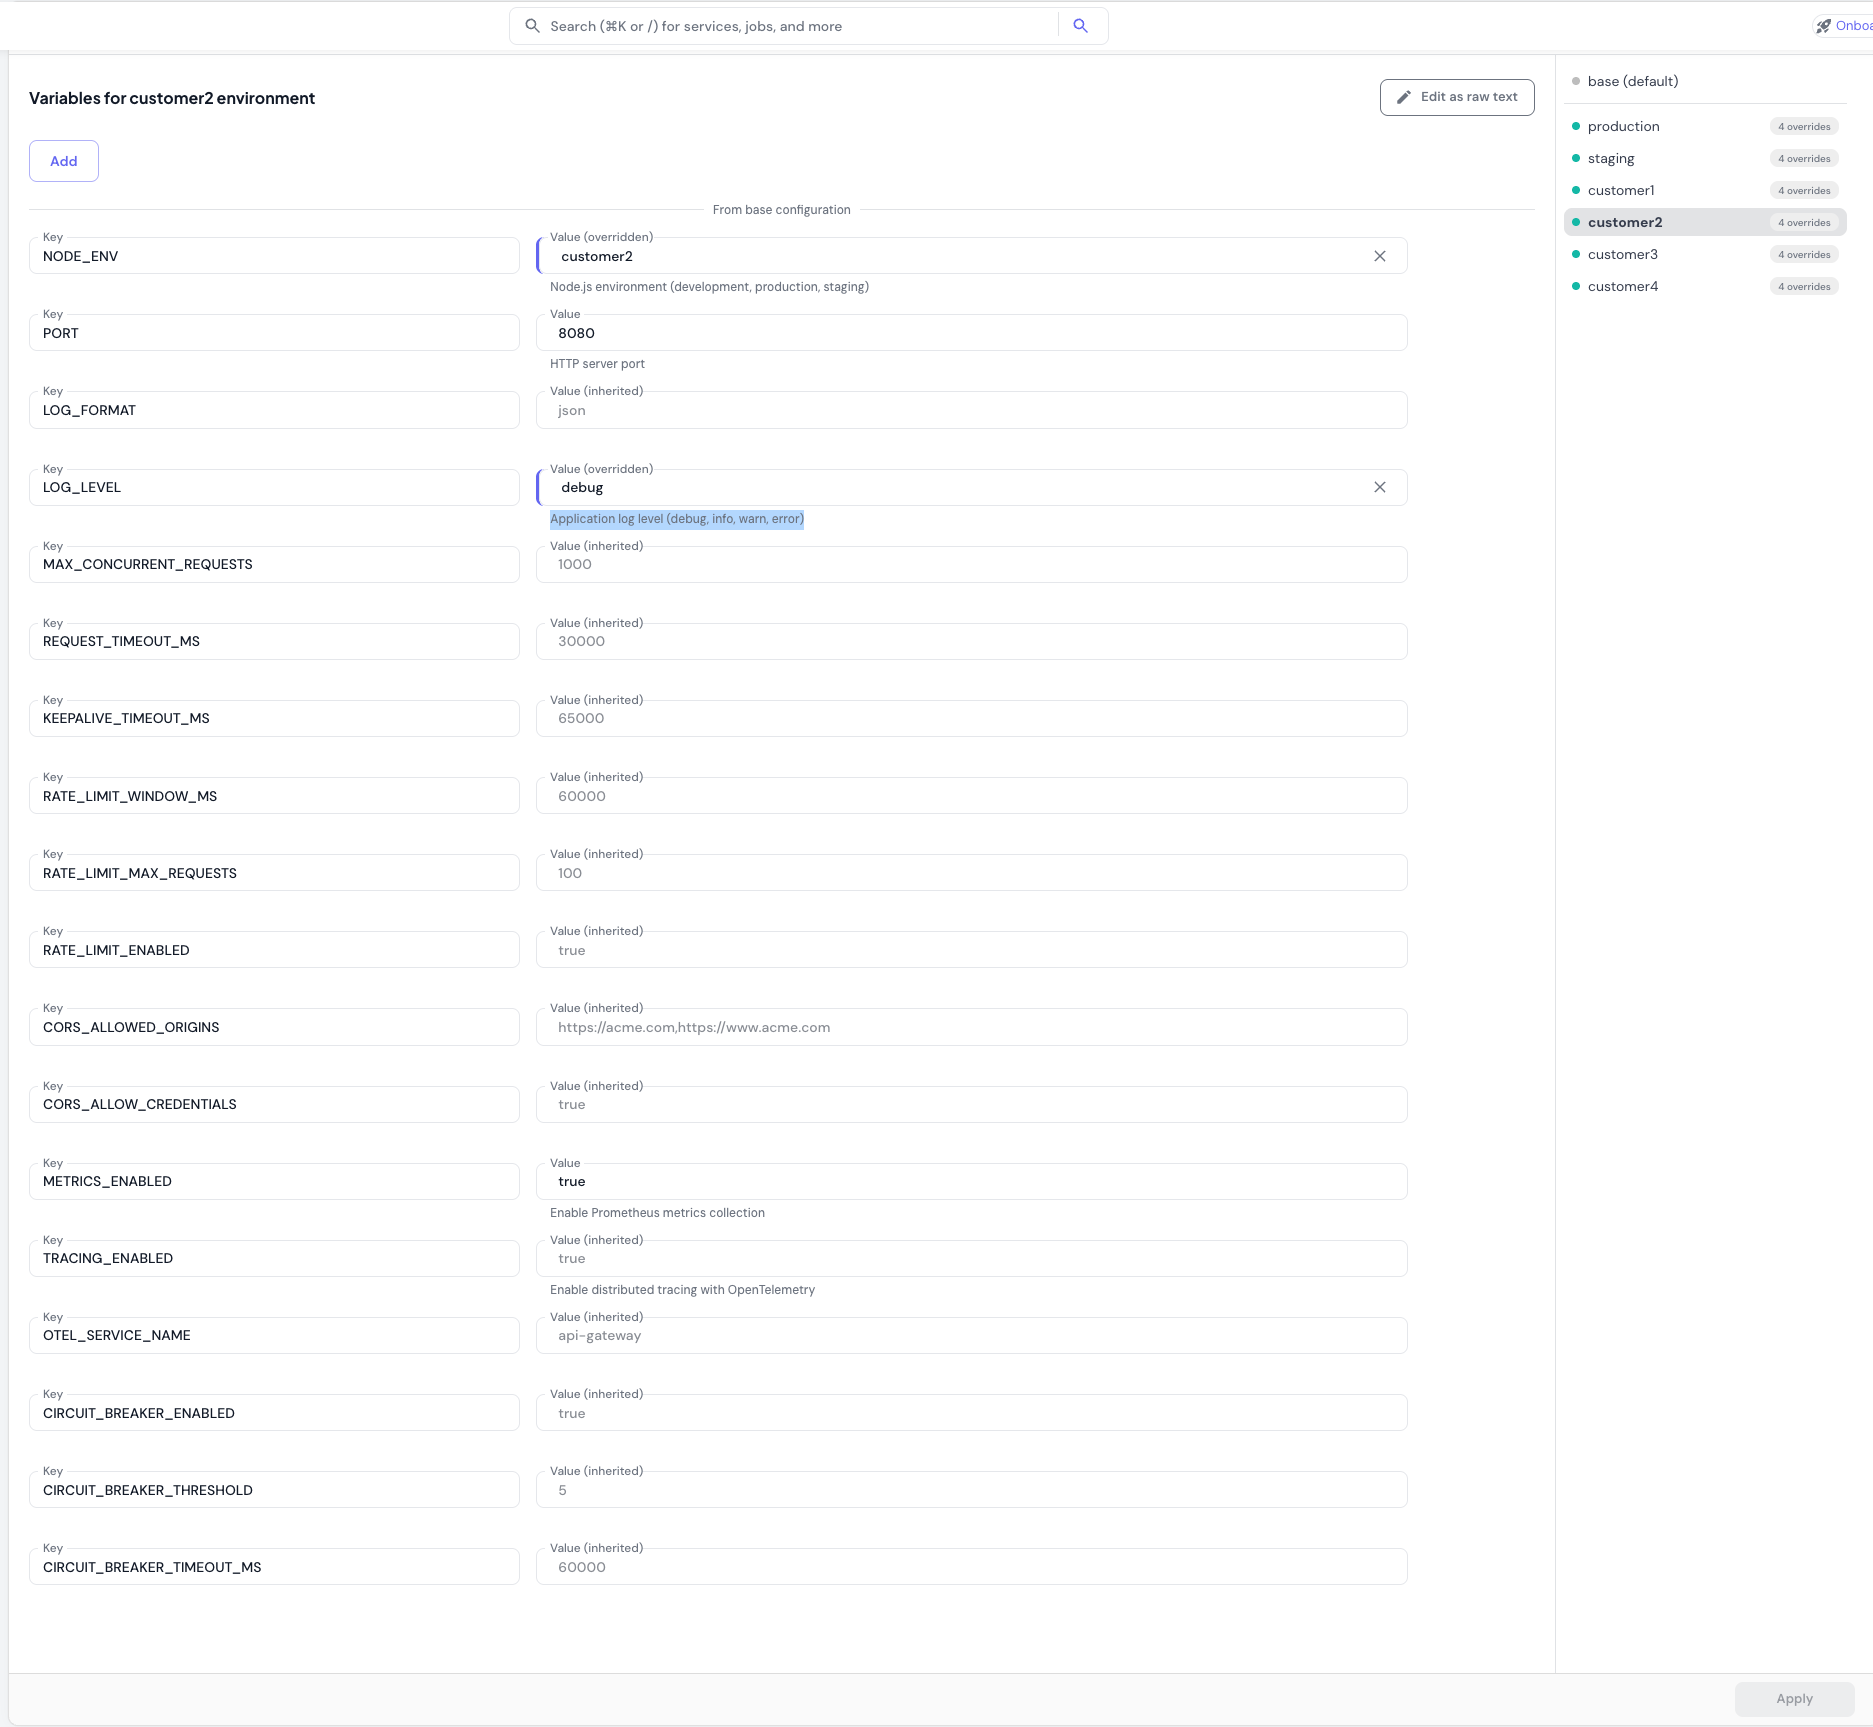
Task: Click the magnifier icon inside the search bar
Action: [533, 25]
